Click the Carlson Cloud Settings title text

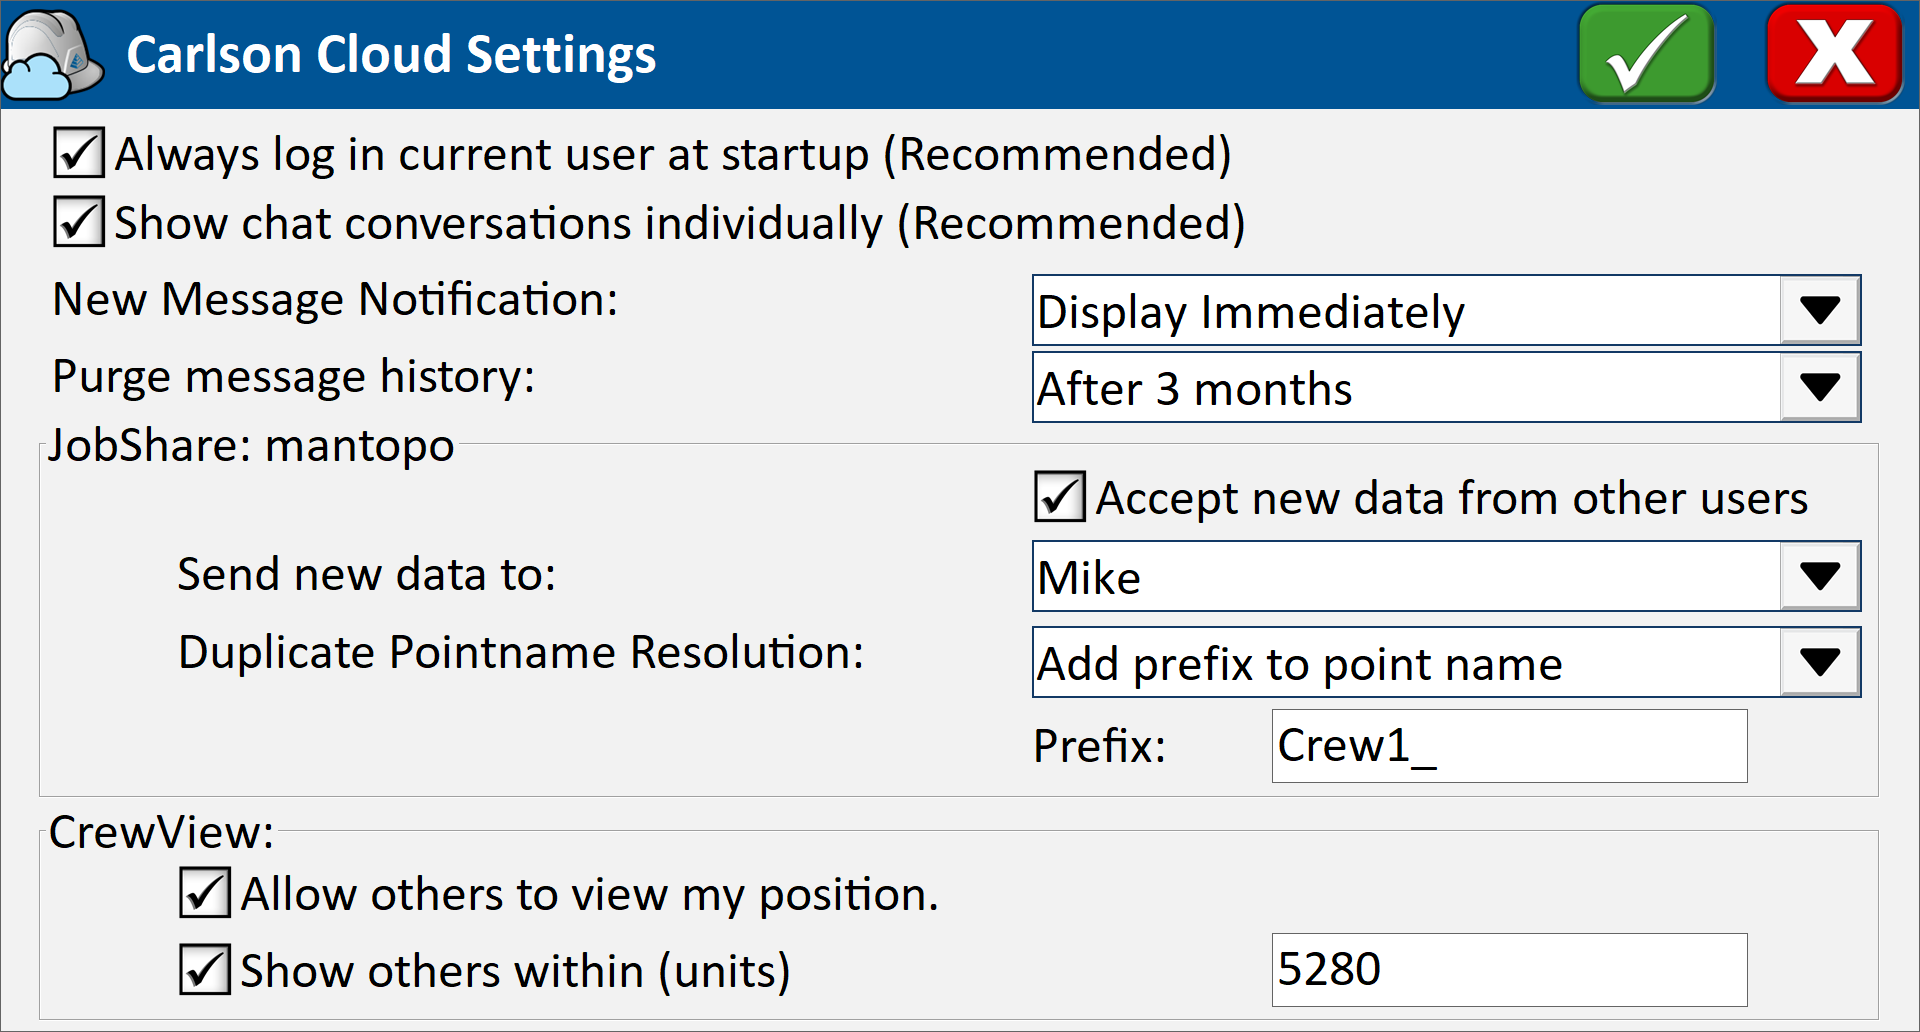[x=391, y=54]
